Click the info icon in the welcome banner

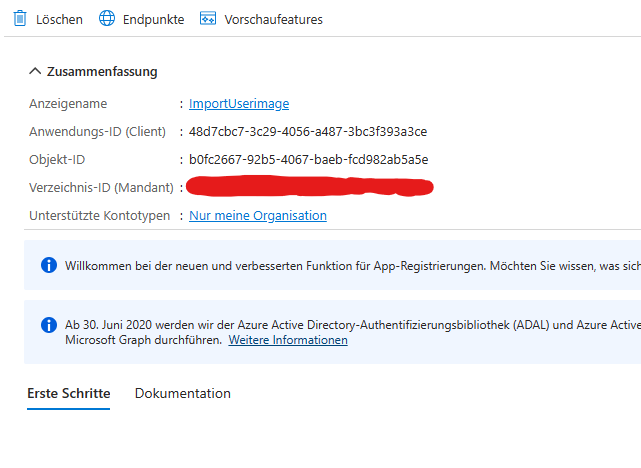coord(48,265)
